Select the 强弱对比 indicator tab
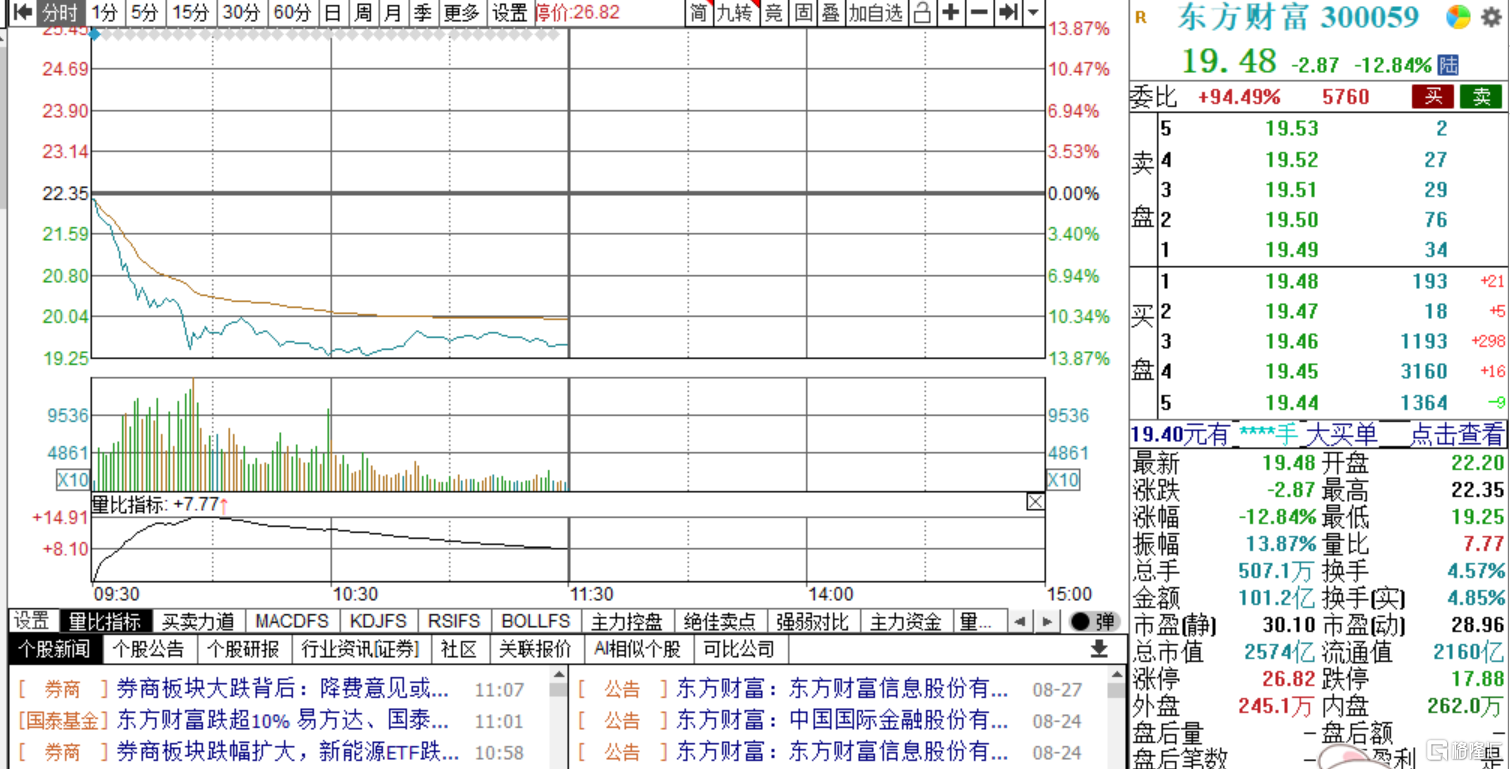 tap(811, 621)
